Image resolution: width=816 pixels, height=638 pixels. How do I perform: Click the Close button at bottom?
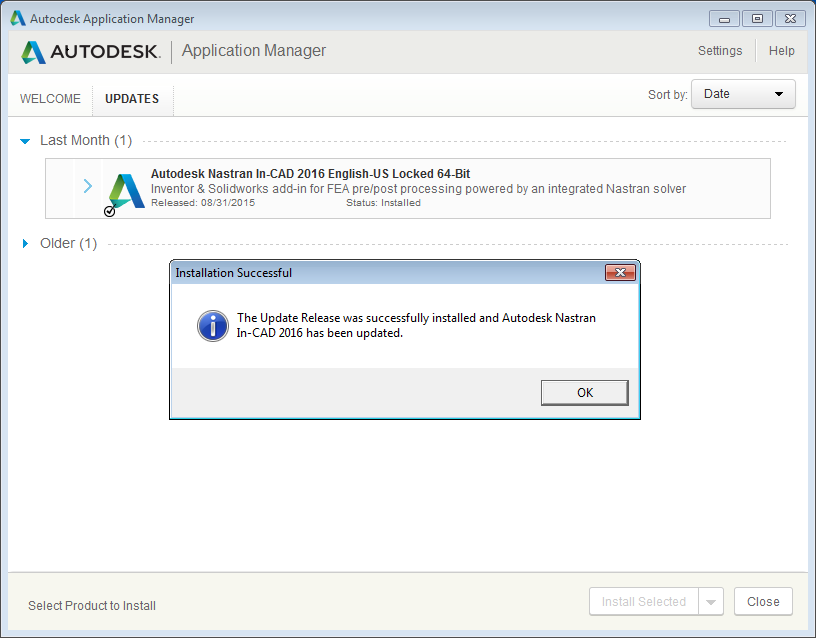click(x=763, y=602)
